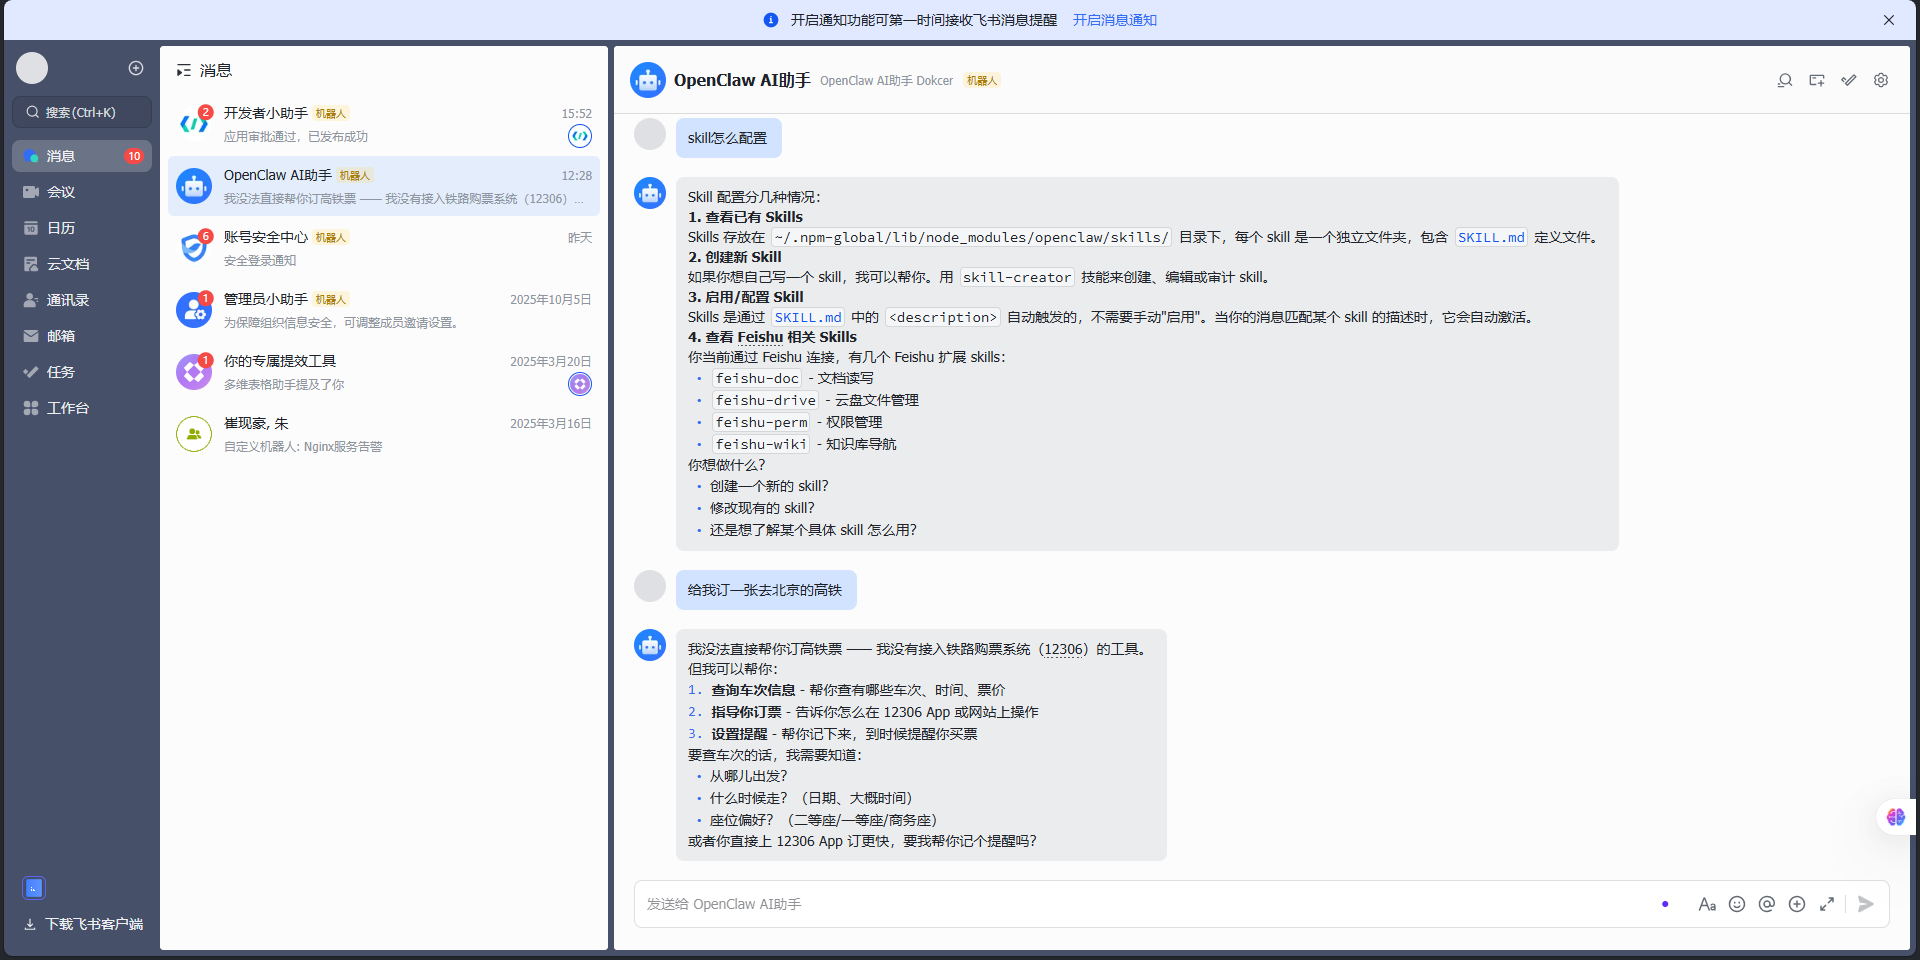Viewport: 1920px width, 960px height.
Task: Click the create group chat icon
Action: [1816, 80]
